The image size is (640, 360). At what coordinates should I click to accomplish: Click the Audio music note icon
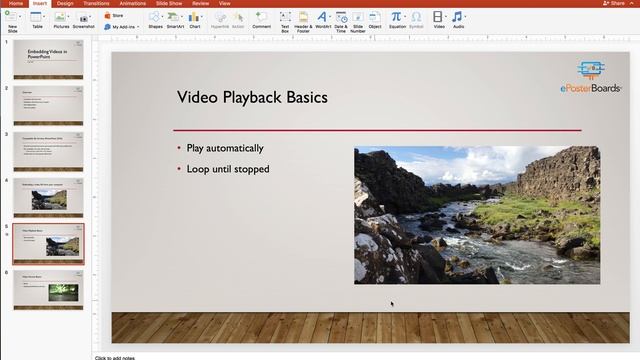pyautogui.click(x=457, y=17)
